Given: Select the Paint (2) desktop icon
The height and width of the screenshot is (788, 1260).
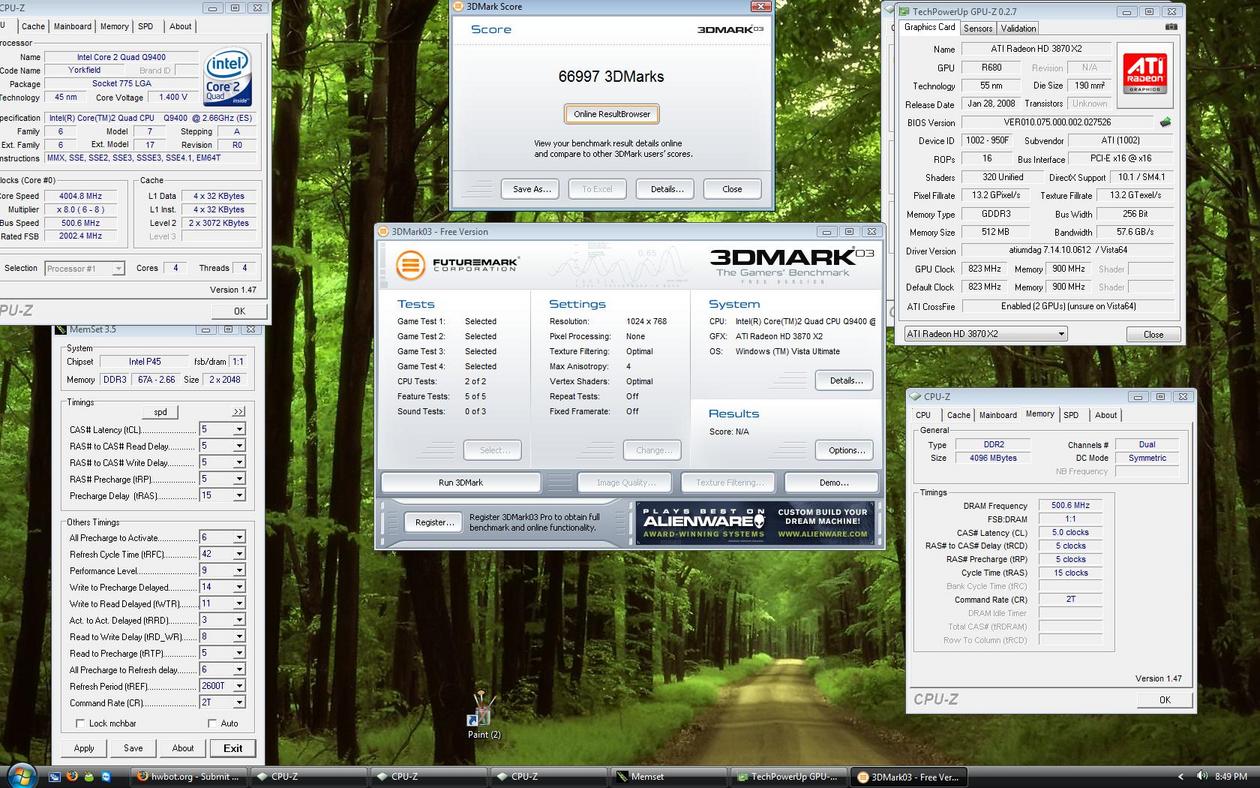Looking at the screenshot, I should coord(484,716).
